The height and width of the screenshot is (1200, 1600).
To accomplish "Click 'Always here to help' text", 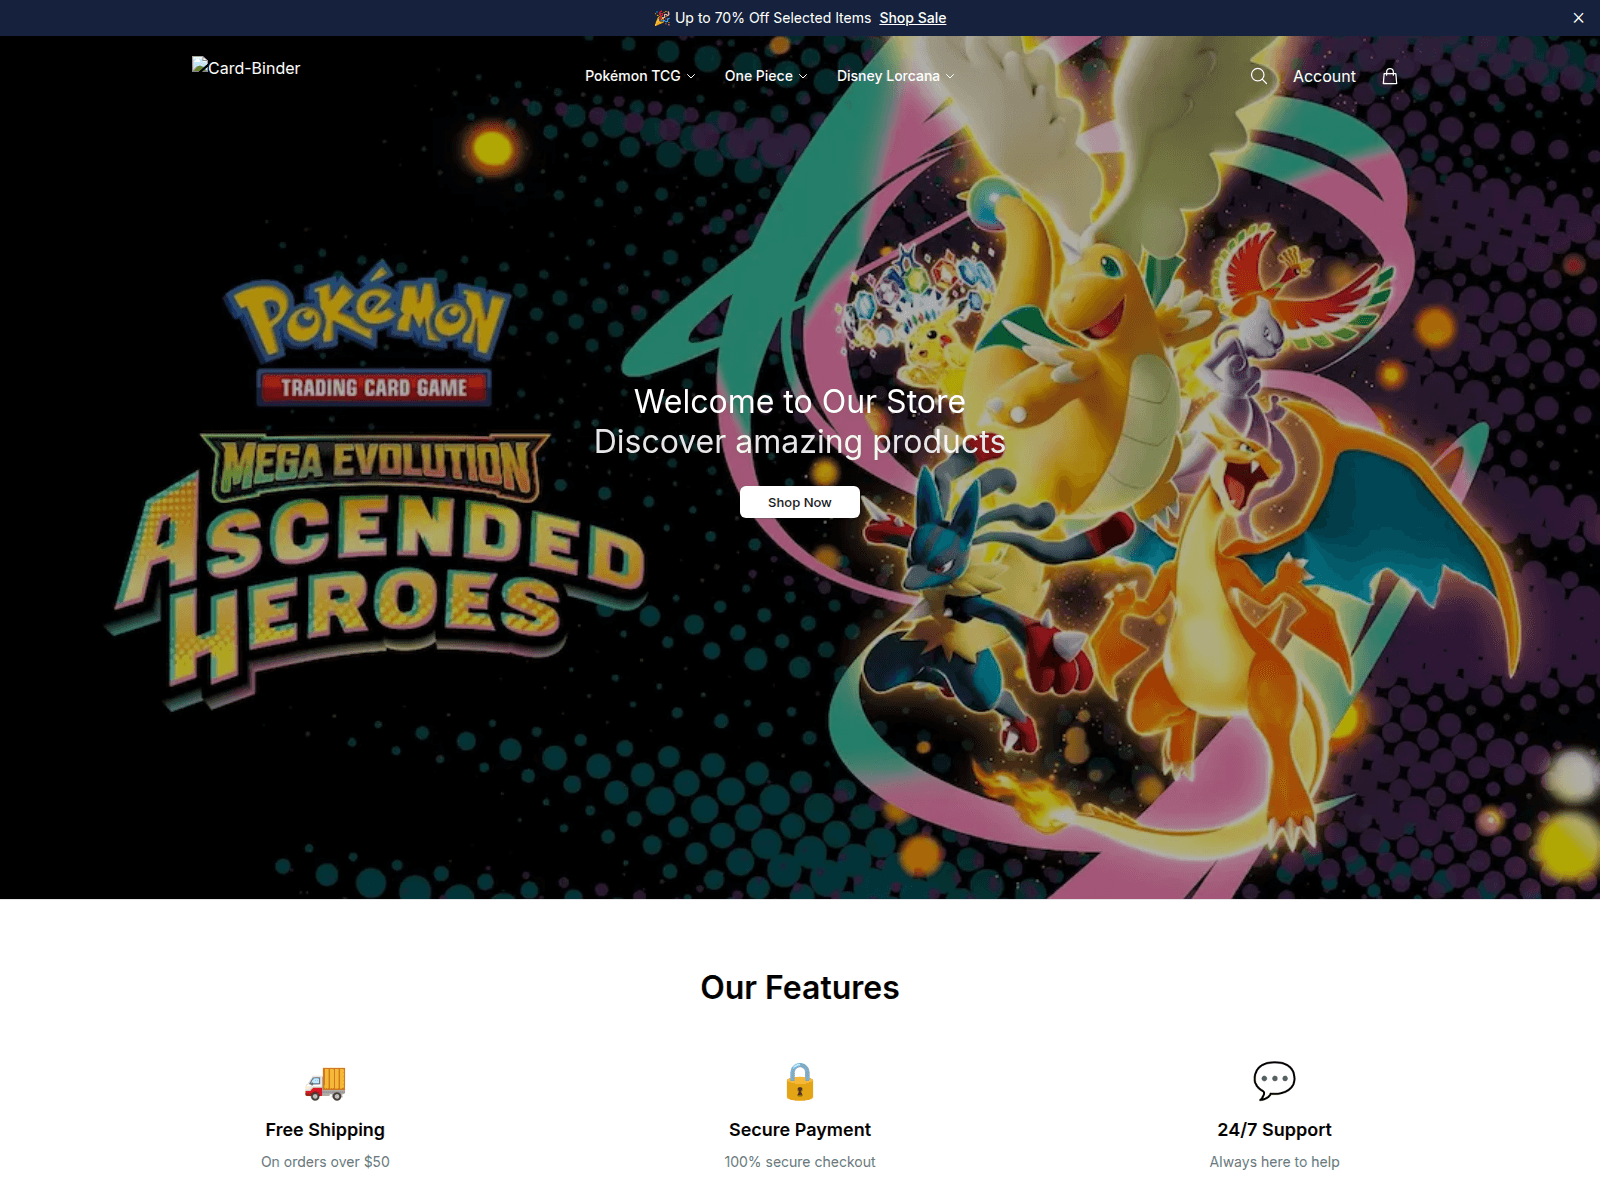I will click(1274, 1162).
